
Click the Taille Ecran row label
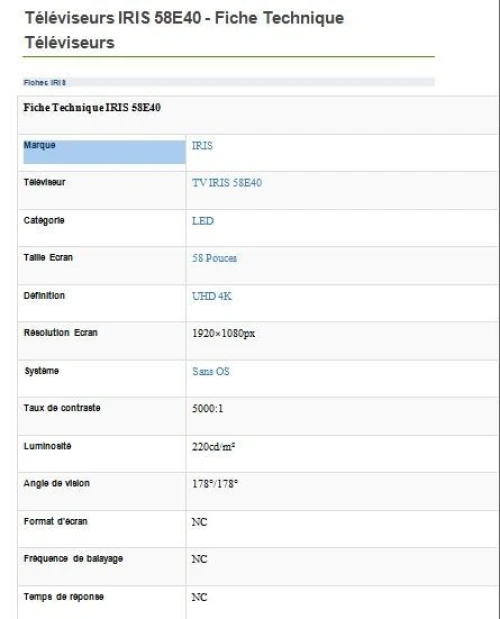point(48,257)
